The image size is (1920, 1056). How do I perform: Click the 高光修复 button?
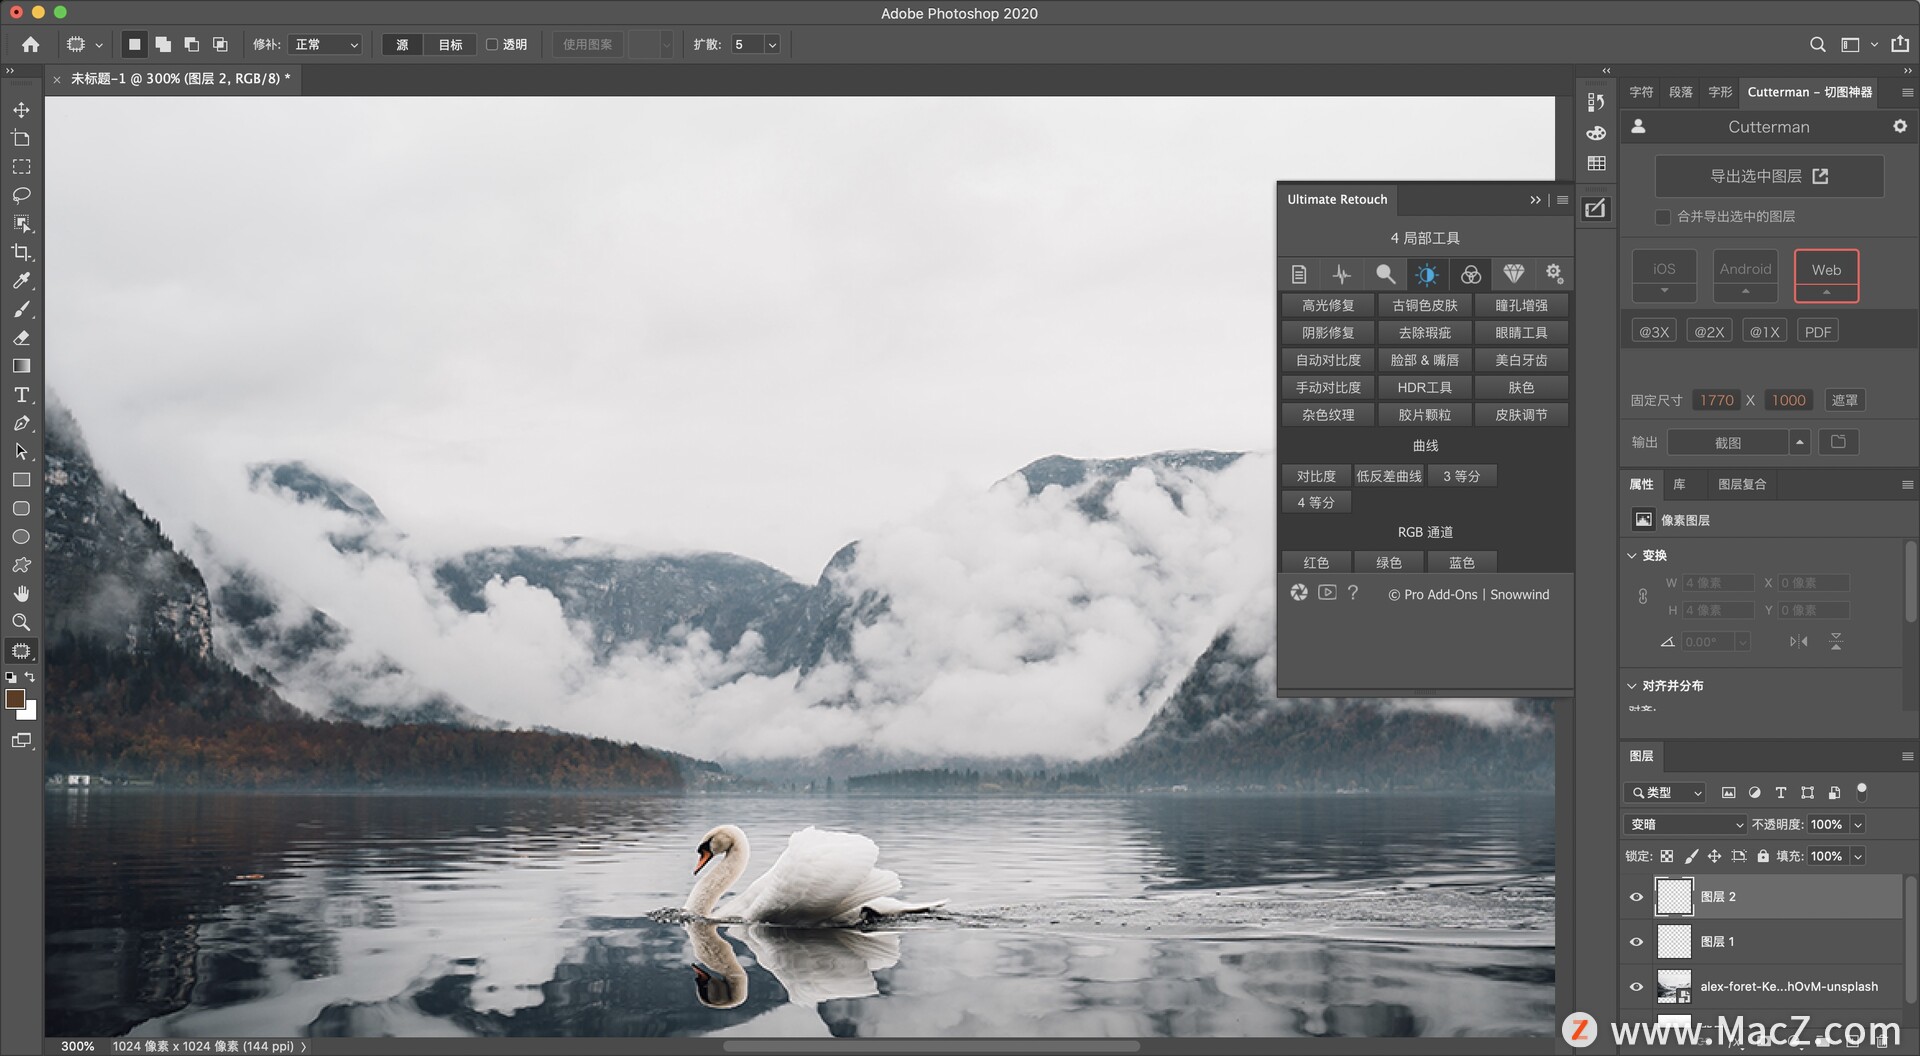[x=1328, y=305]
